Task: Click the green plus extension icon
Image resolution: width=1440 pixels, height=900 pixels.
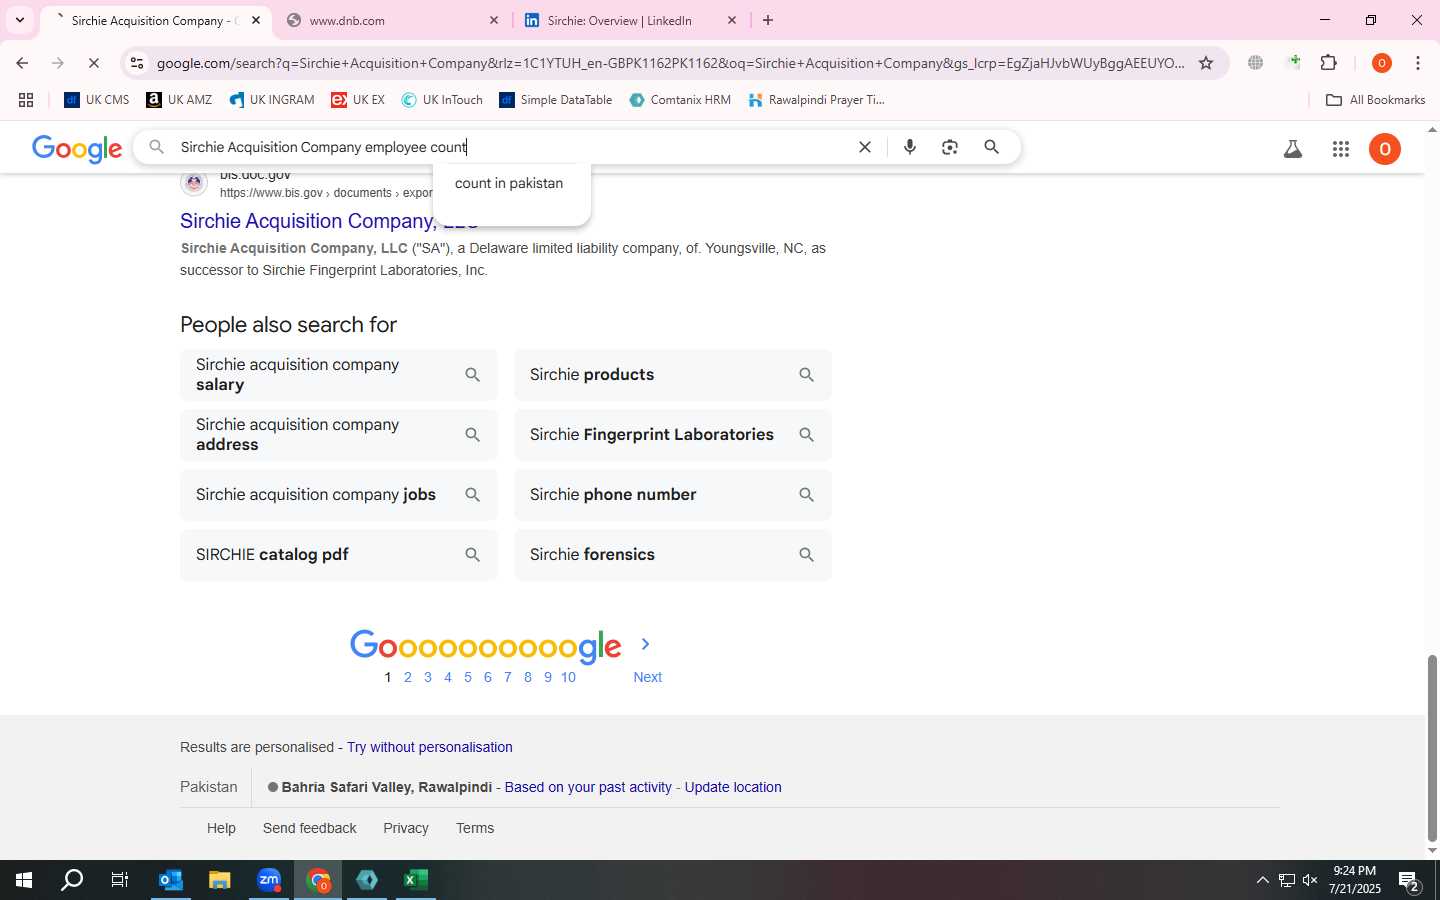Action: 1294,62
